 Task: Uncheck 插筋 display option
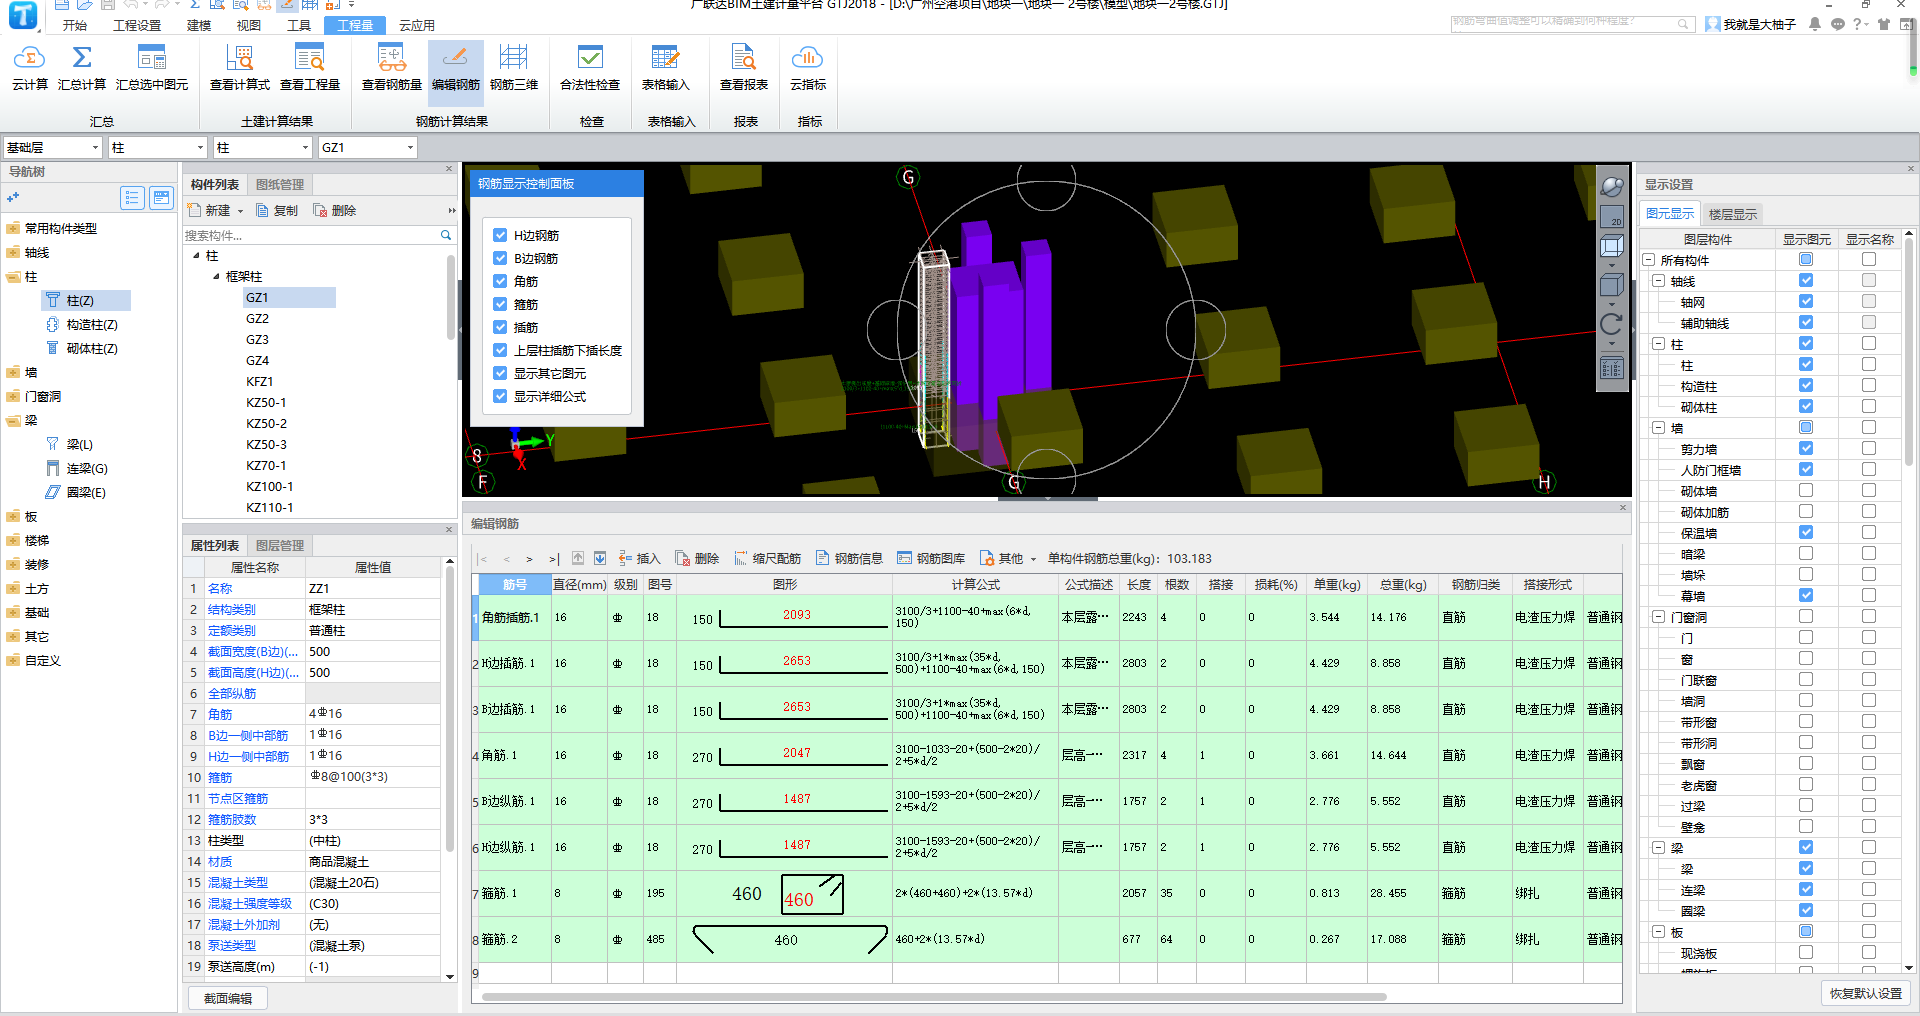(x=500, y=327)
